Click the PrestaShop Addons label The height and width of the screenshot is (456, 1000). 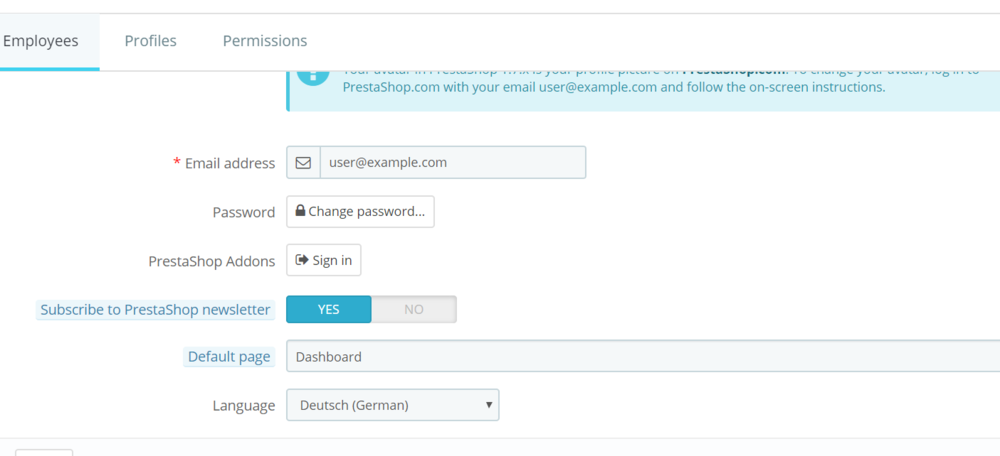211,261
